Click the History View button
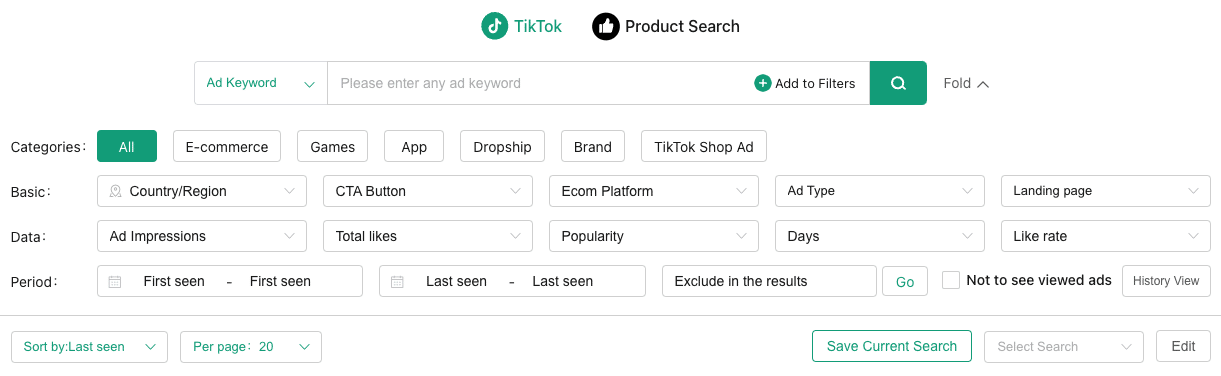1221x376 pixels. 1166,281
